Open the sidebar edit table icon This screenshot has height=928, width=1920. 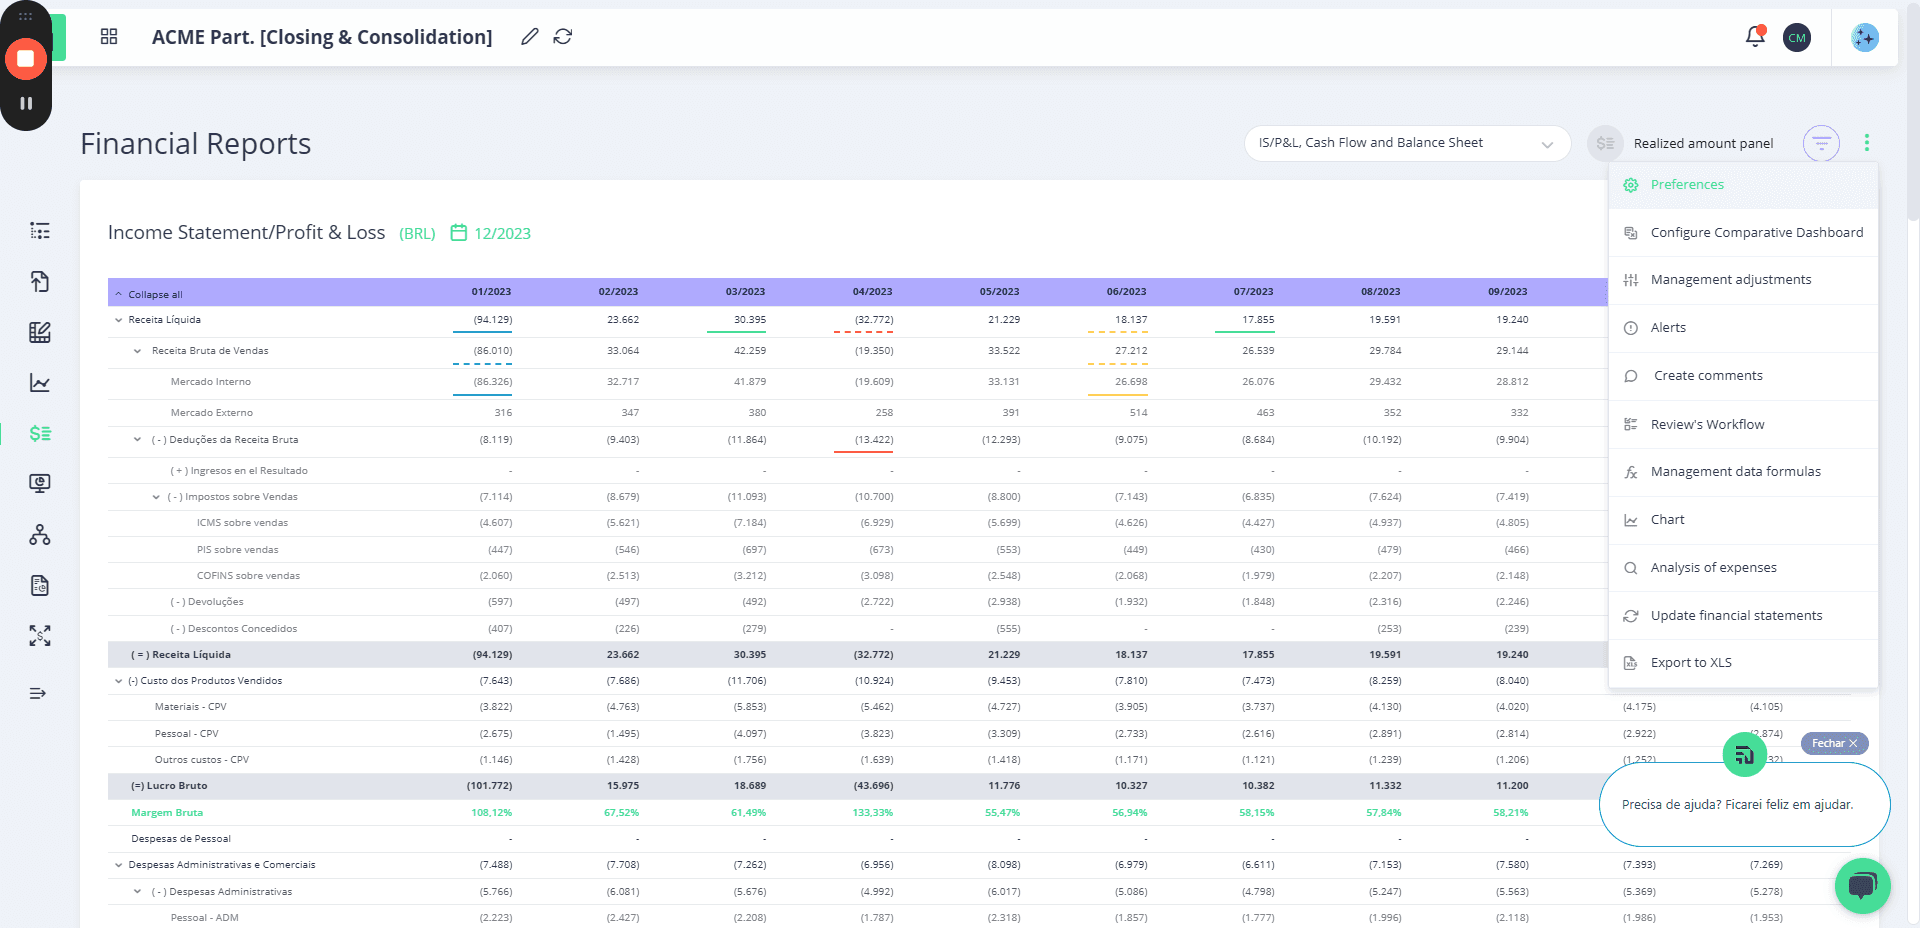click(x=40, y=332)
